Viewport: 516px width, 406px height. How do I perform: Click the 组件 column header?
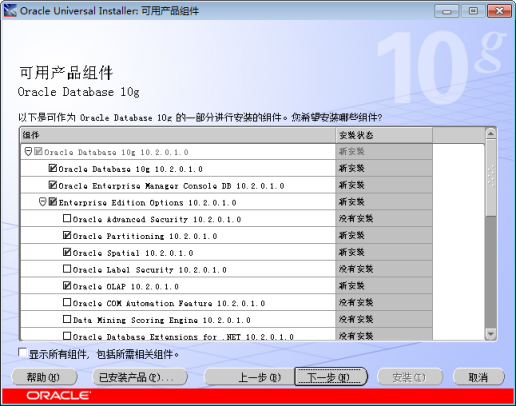pyautogui.click(x=178, y=135)
